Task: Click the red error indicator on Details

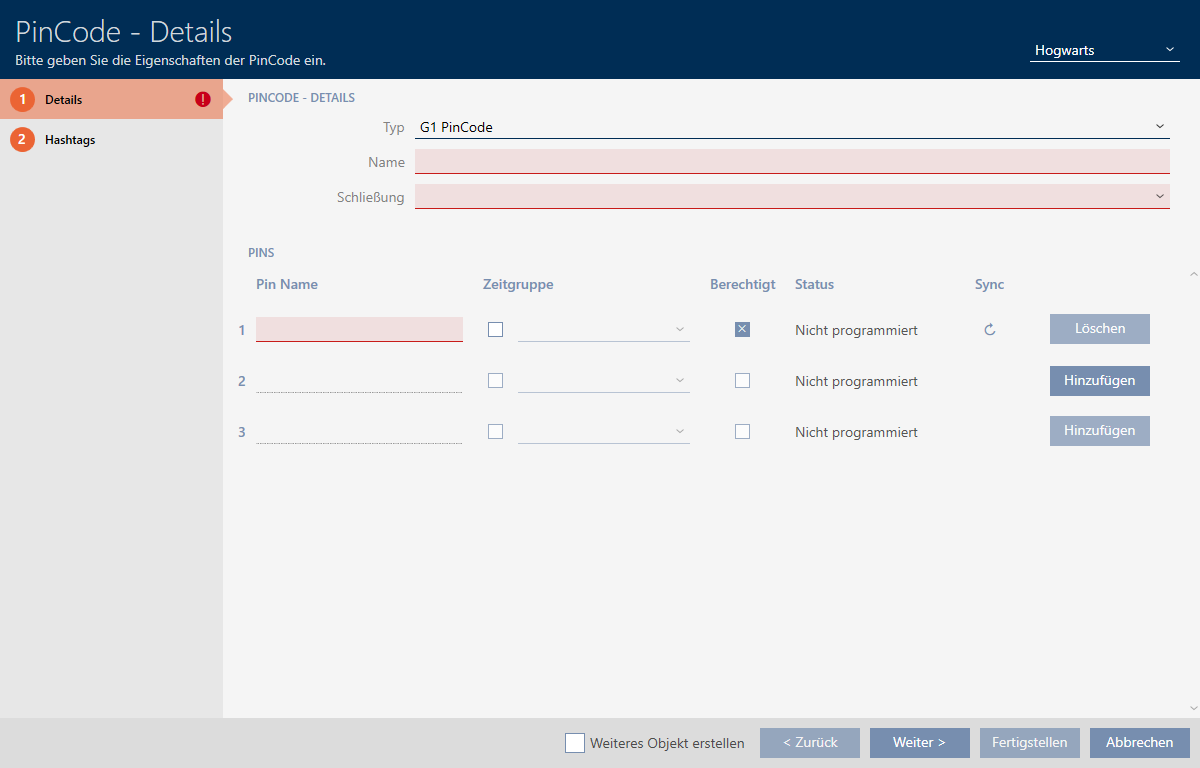Action: (203, 100)
